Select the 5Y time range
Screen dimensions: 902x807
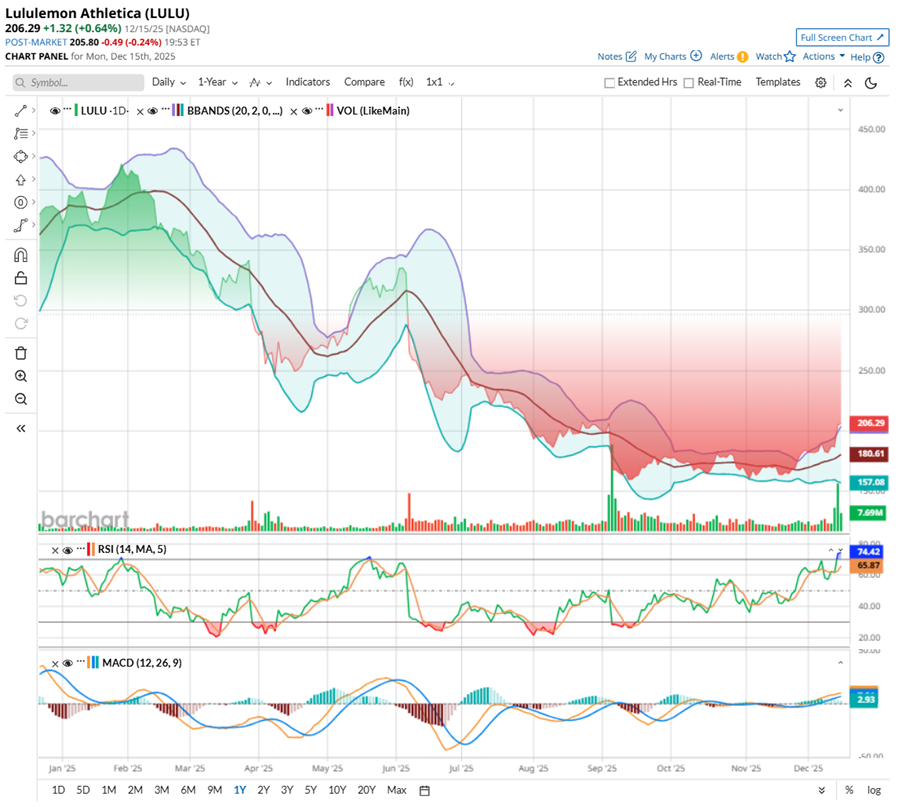click(x=311, y=790)
